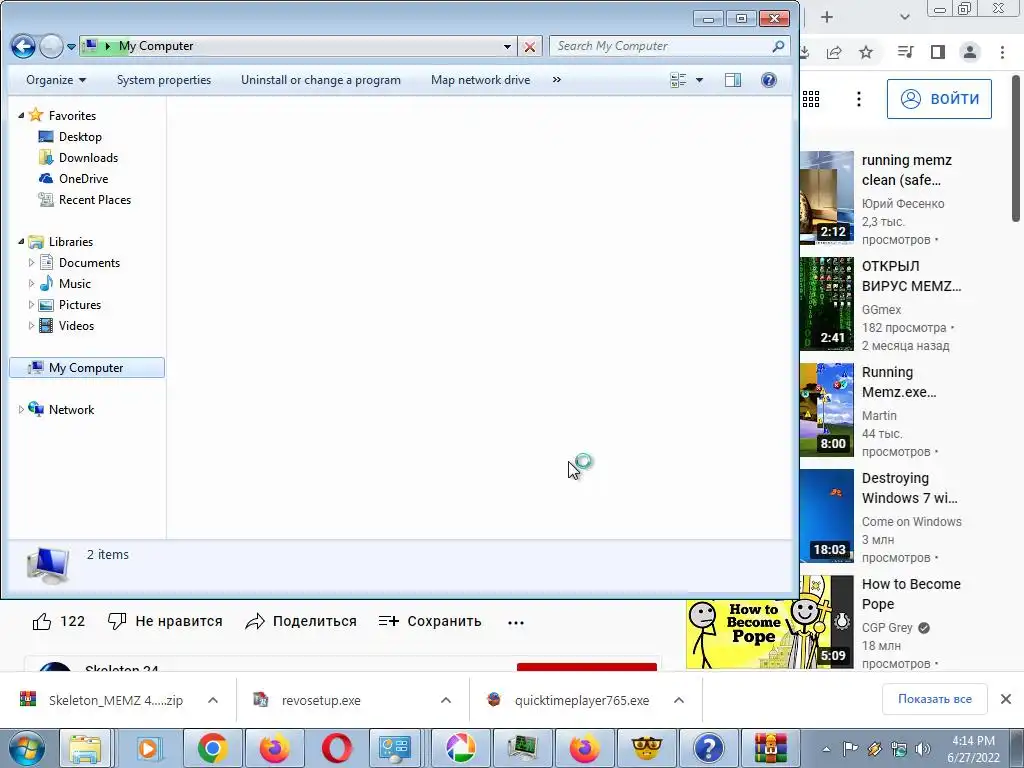The image size is (1024, 768).
Task: Click the ВОЙТИ sign-in button
Action: click(x=939, y=99)
